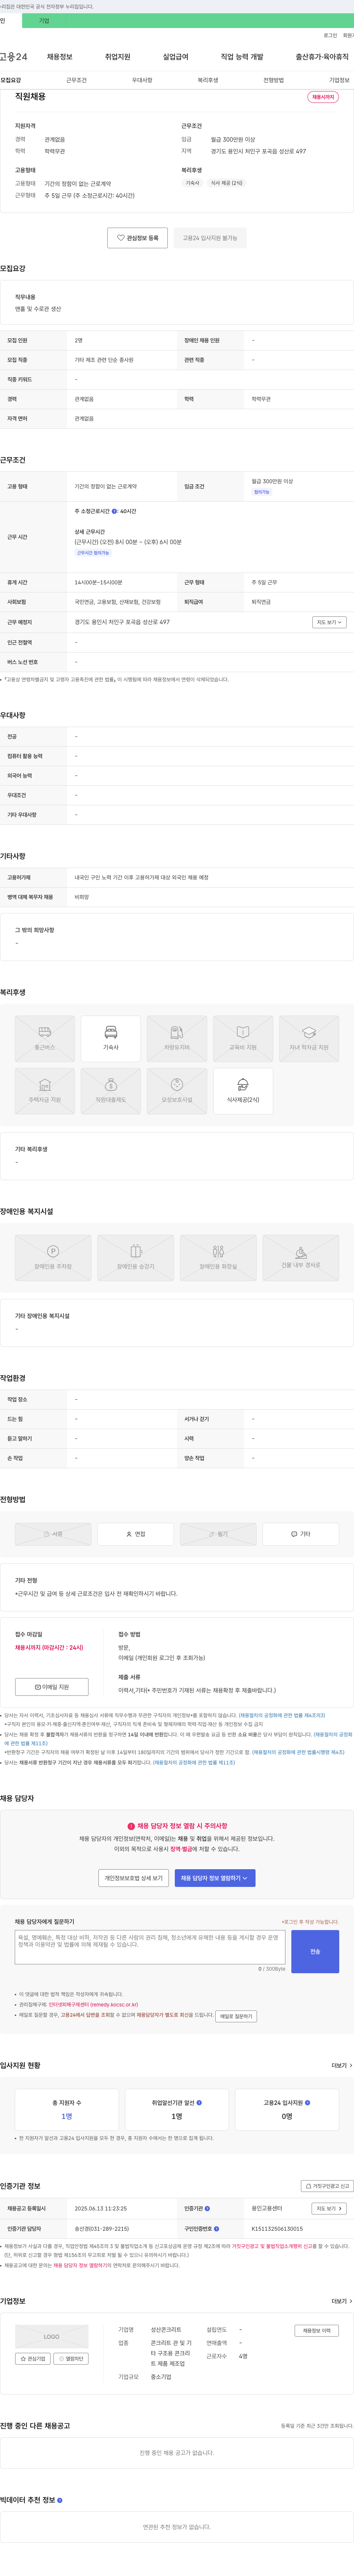Click 총 지원자 수 1명 count

67,2116
